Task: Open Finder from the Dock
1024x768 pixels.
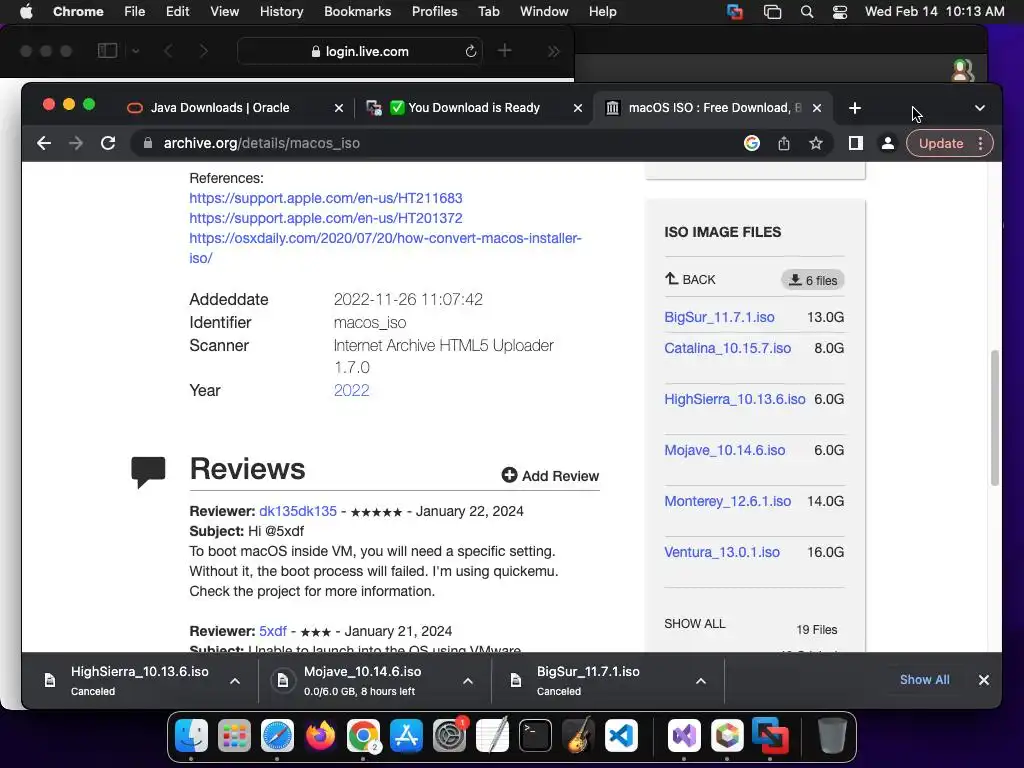Action: click(191, 735)
